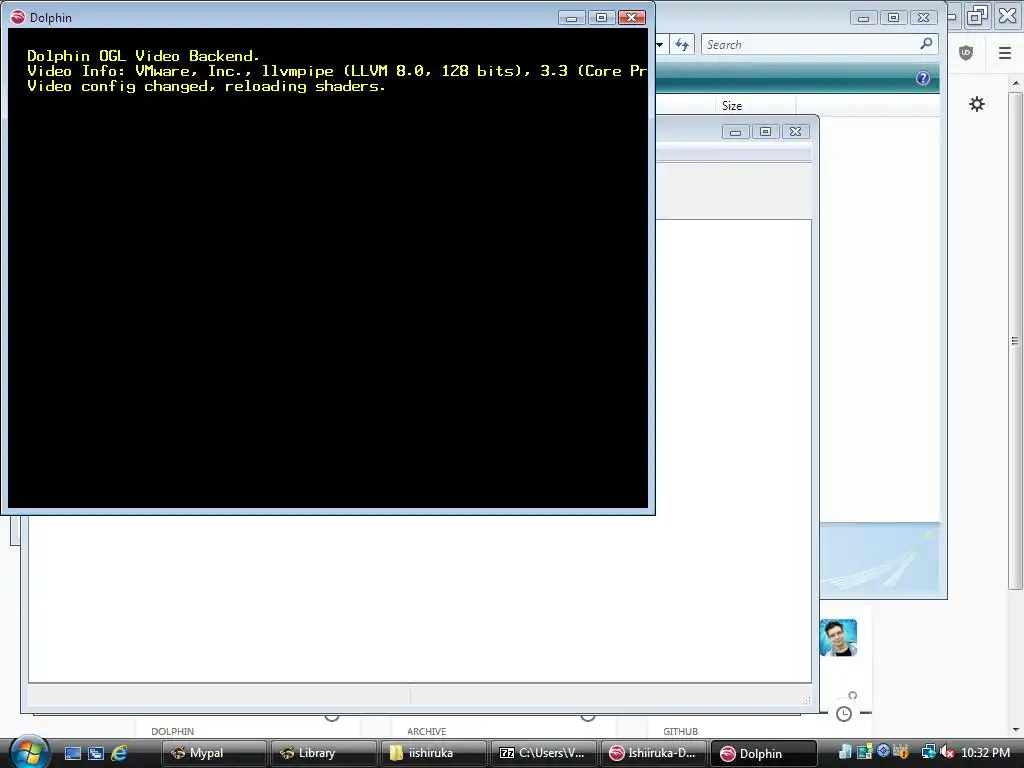Launch Internet Explorer from quick launch

click(120, 753)
